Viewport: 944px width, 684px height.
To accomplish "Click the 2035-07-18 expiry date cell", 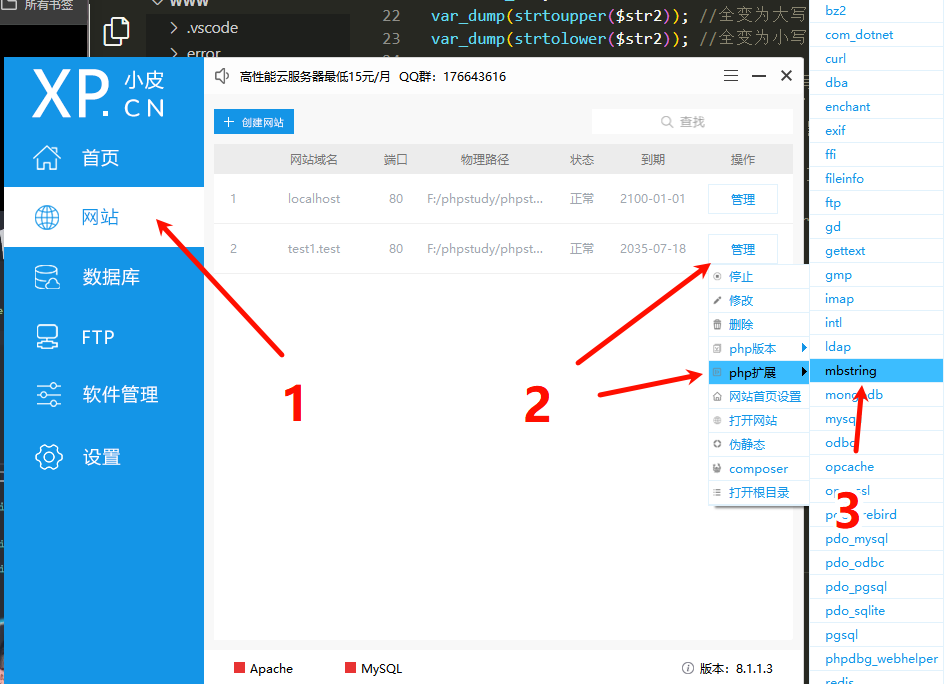I will (653, 249).
